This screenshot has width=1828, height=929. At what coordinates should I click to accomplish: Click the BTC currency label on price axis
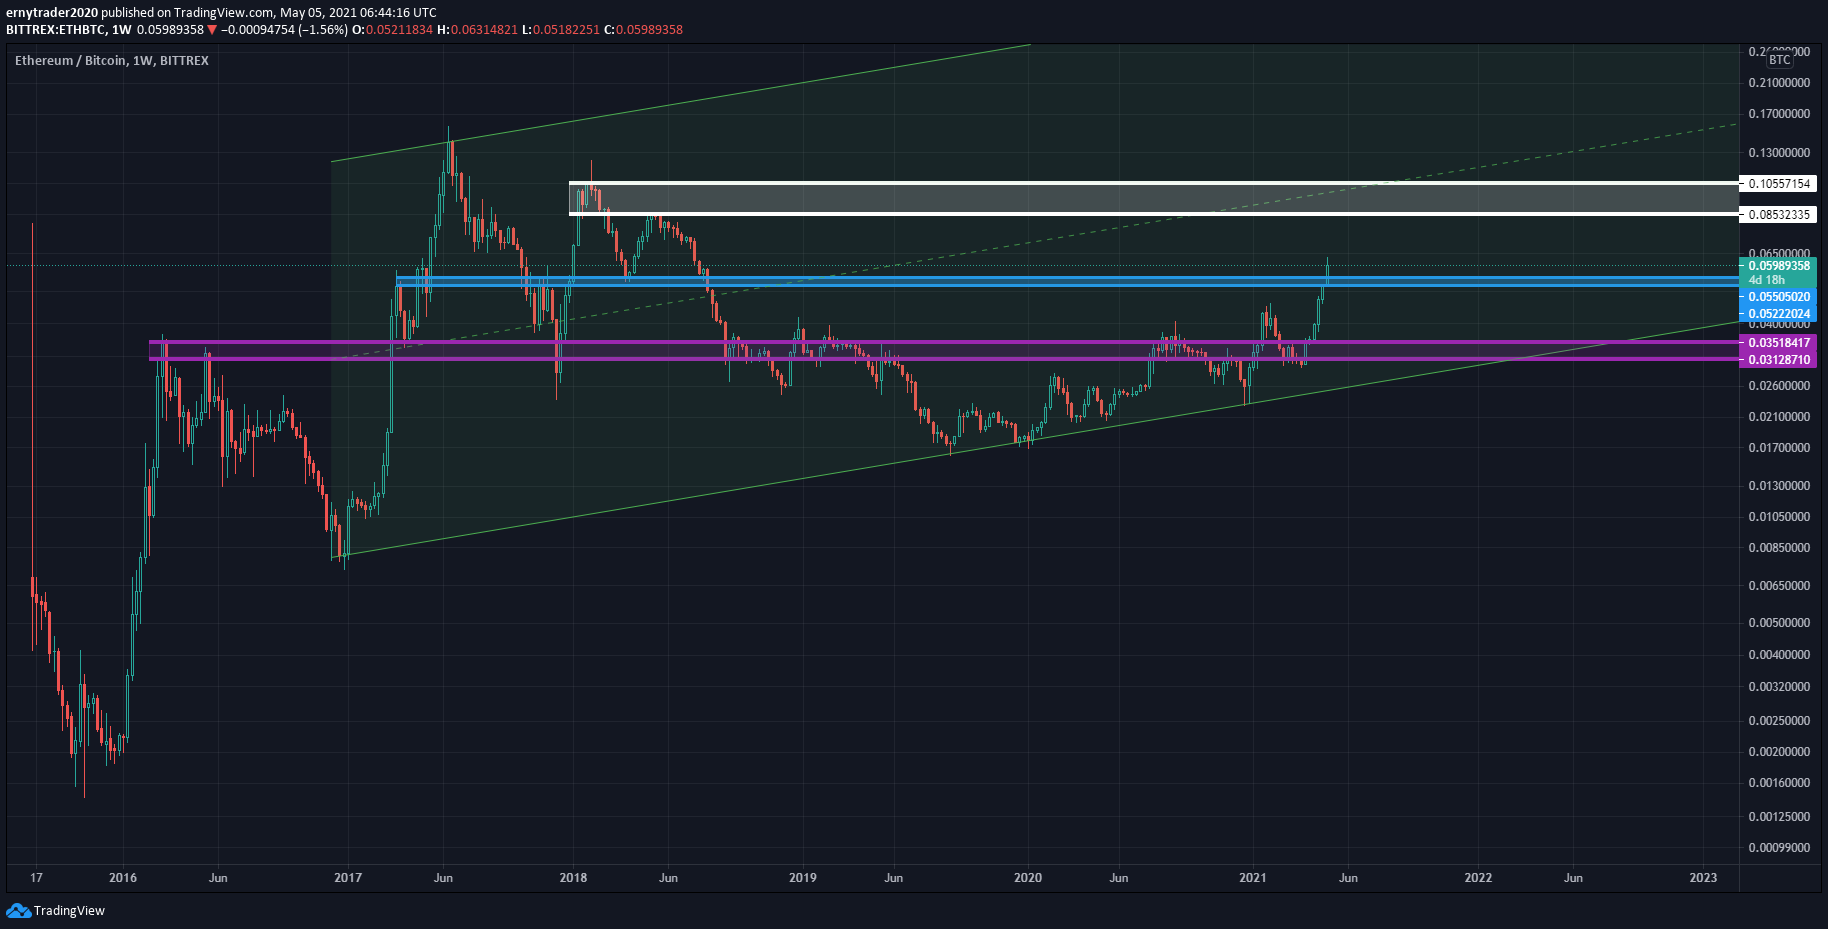click(1779, 60)
